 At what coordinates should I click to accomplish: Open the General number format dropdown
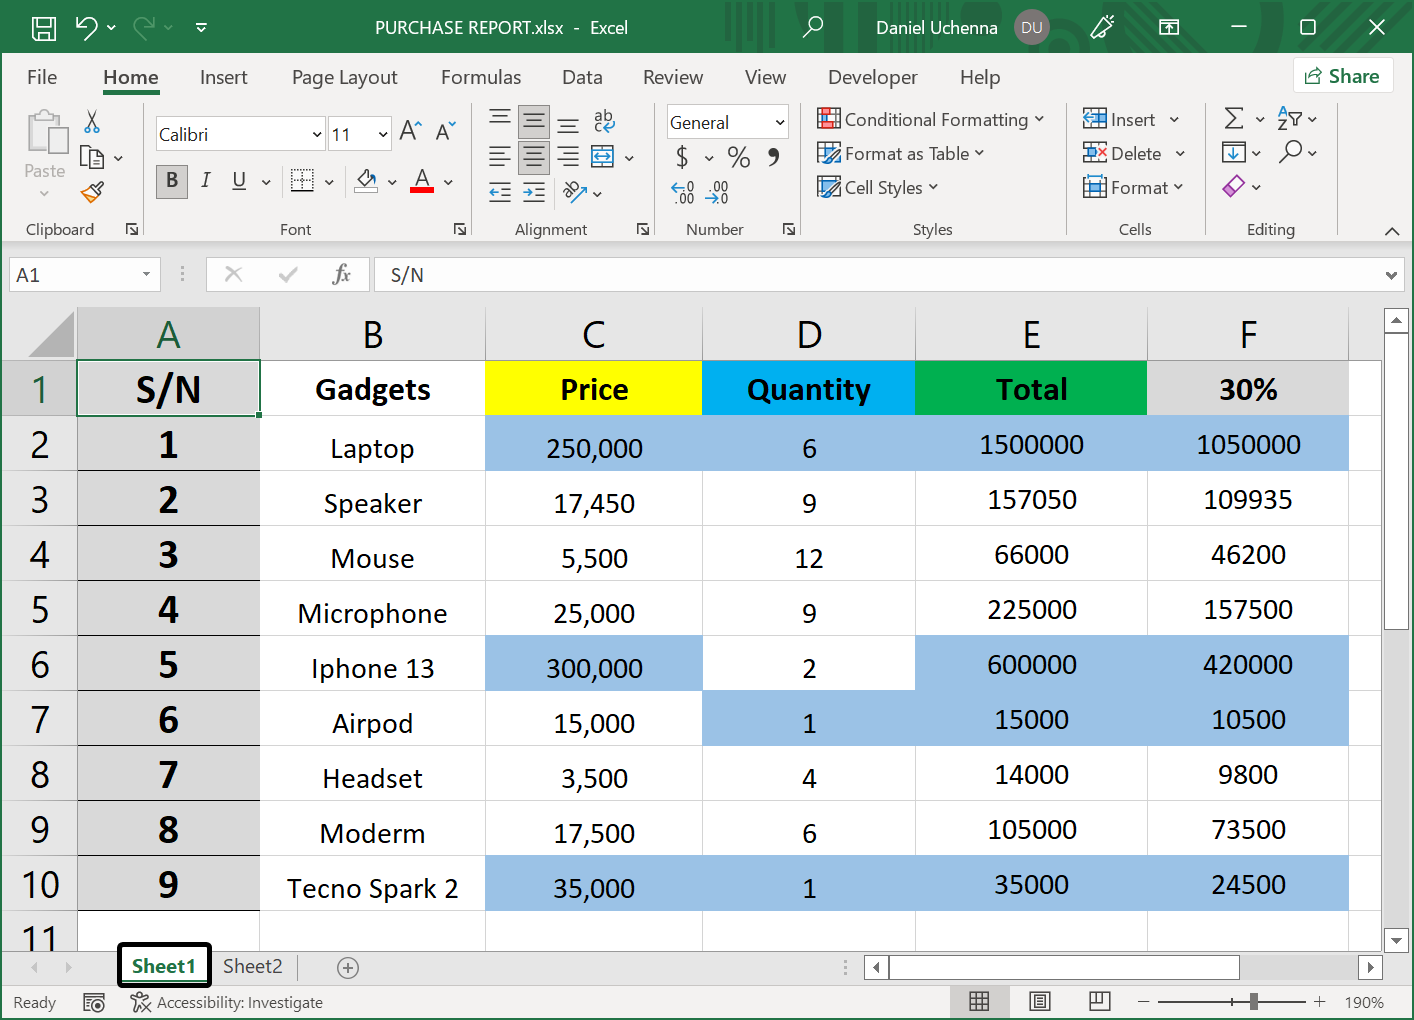(779, 121)
